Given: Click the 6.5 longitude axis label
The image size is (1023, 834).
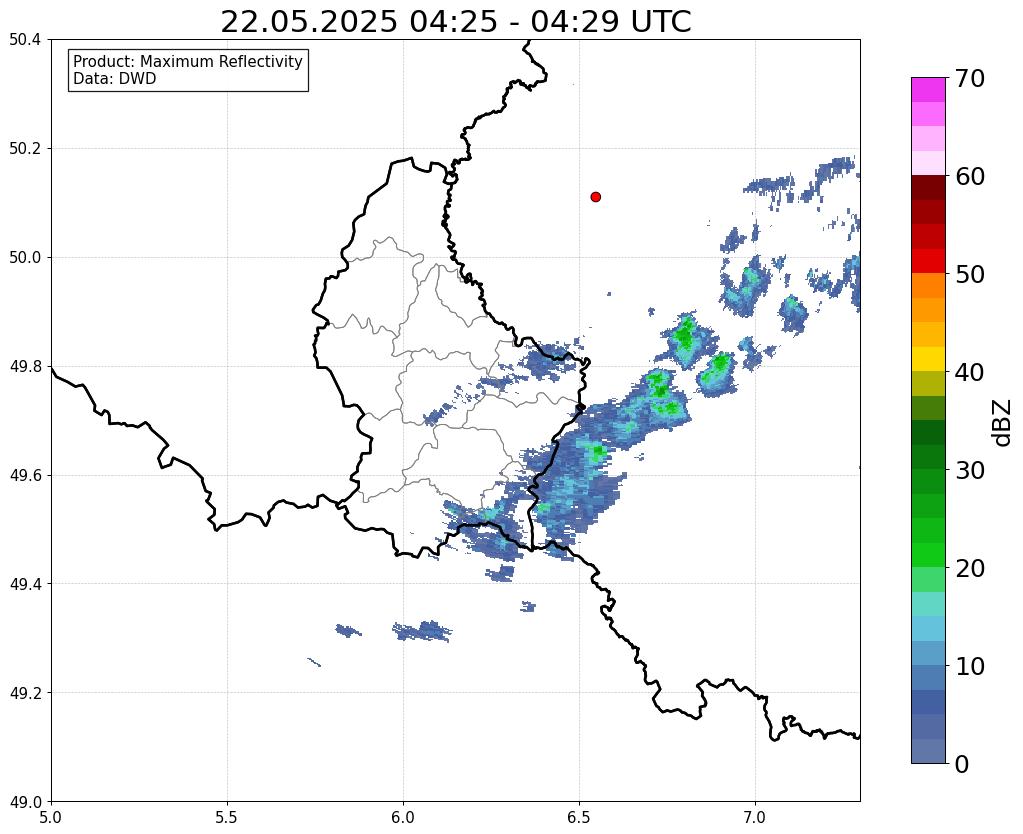Looking at the screenshot, I should 579,817.
